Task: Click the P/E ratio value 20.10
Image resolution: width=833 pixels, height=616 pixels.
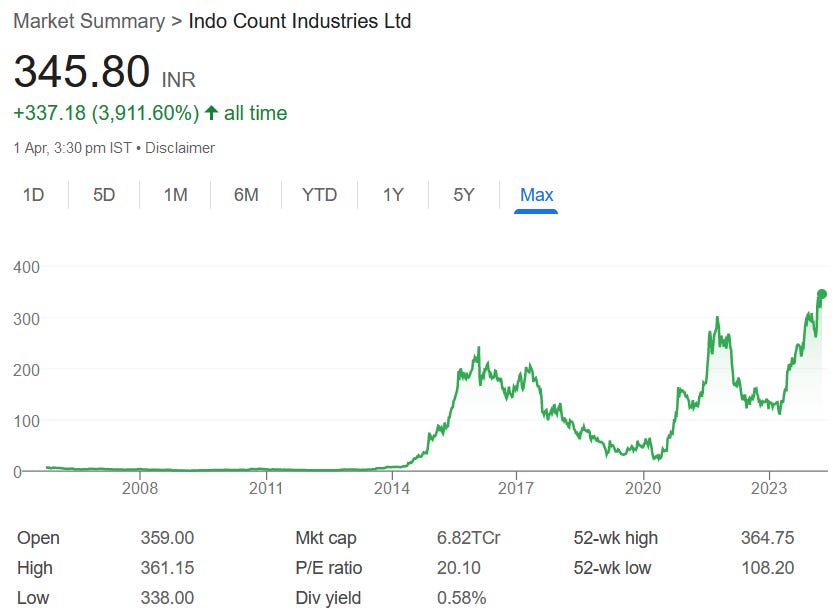Action: 459,568
